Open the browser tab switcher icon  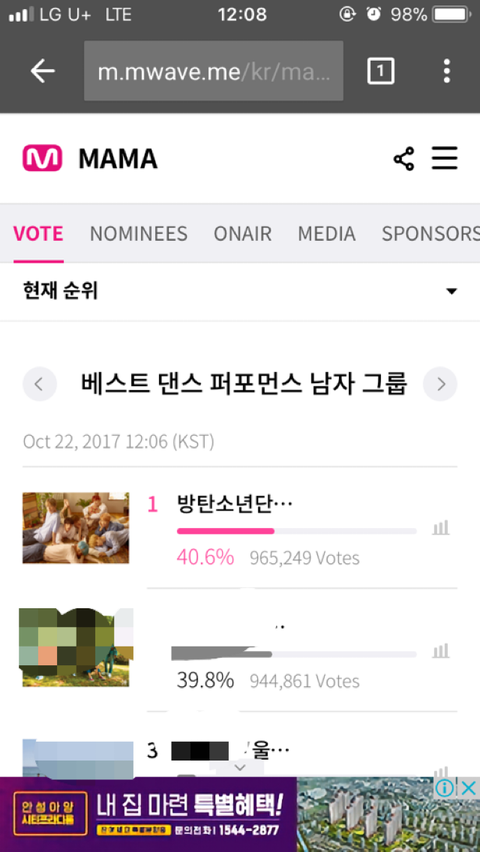click(381, 71)
